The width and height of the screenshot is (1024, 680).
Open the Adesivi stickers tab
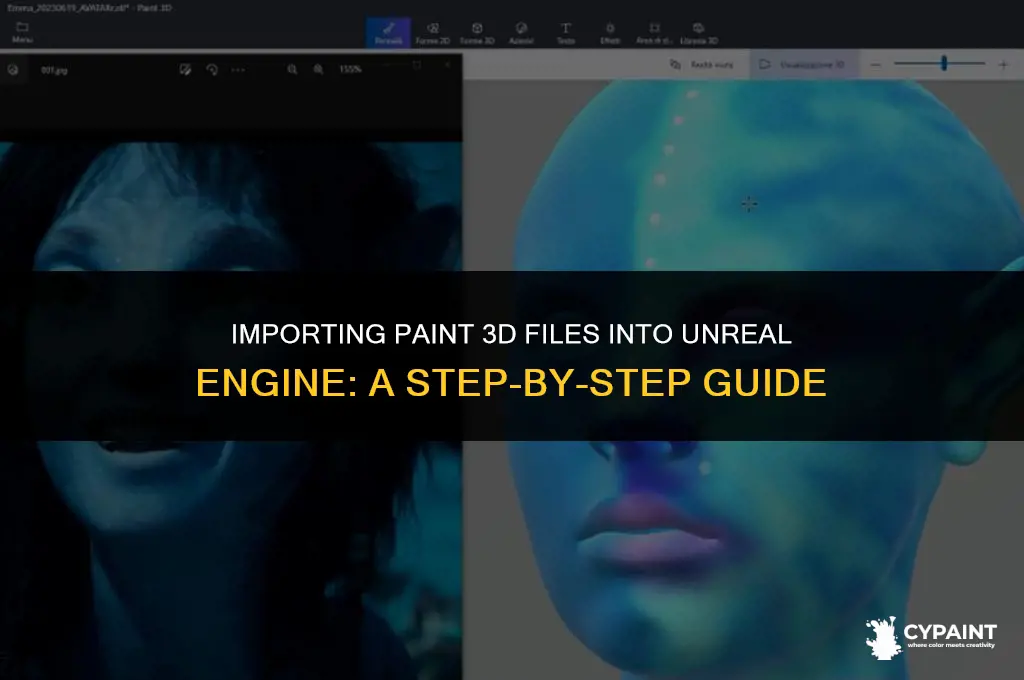click(x=521, y=33)
